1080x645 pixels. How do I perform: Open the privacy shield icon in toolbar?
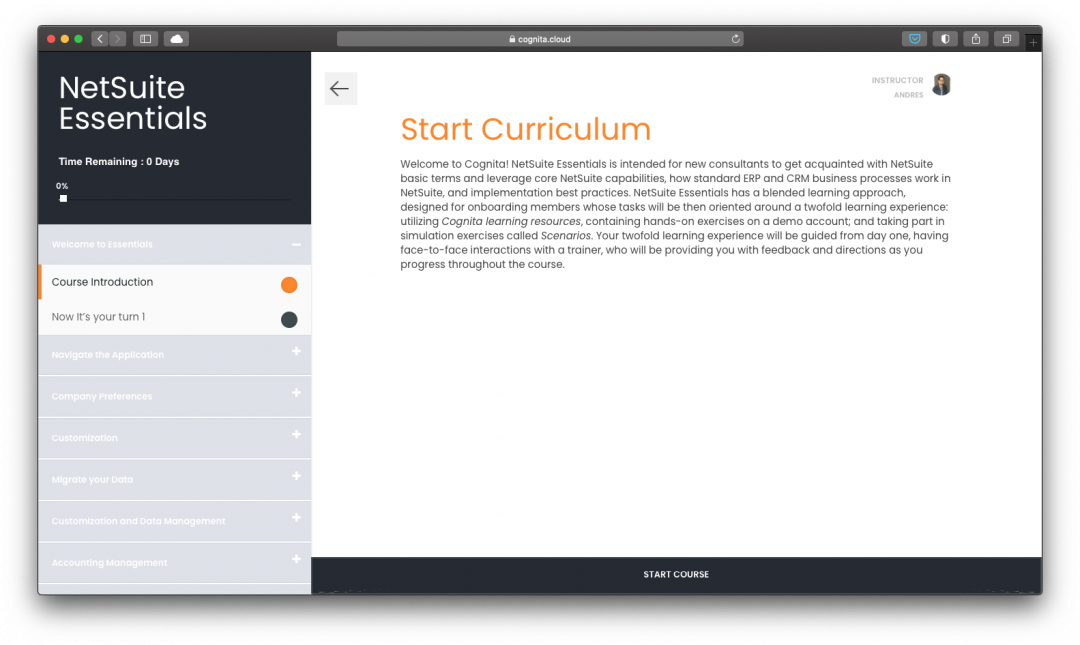point(945,39)
